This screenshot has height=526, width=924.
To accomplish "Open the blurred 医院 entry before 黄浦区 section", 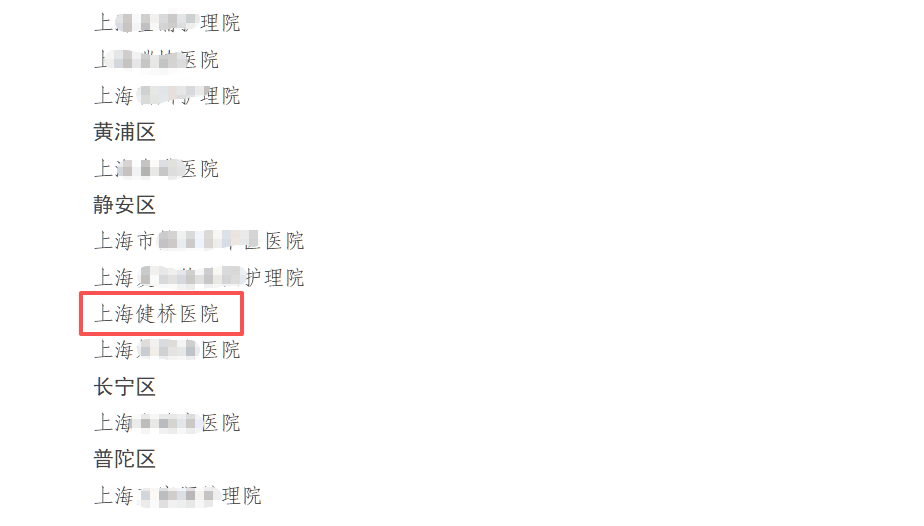I will [x=157, y=59].
